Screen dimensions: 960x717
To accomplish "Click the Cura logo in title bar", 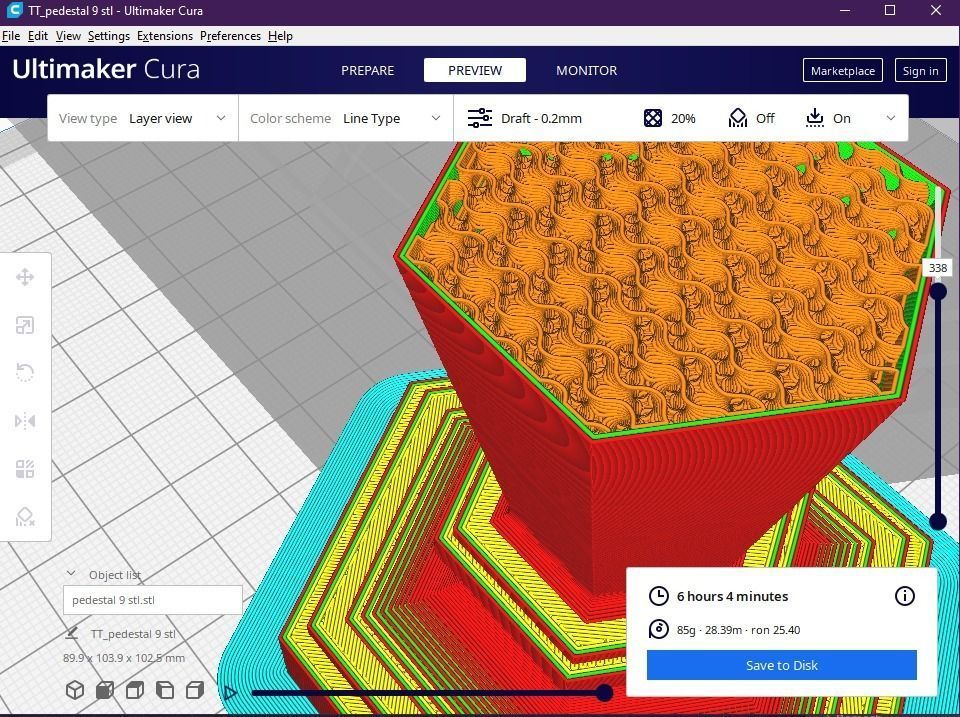I will [13, 10].
